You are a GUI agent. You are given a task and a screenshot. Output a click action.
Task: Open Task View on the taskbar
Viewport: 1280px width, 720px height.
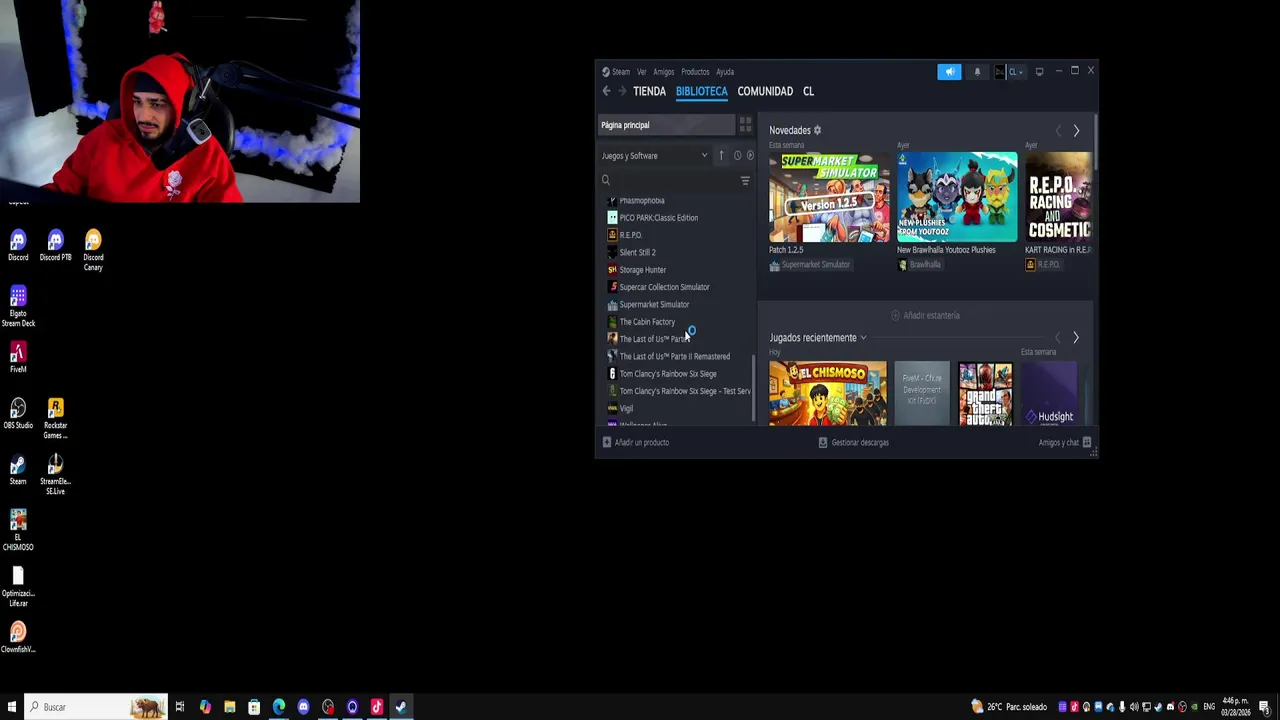[180, 707]
